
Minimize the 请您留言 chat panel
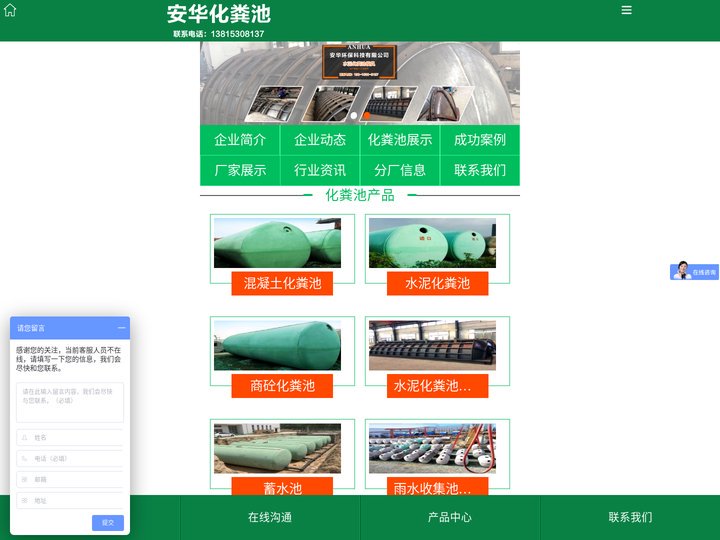(x=121, y=328)
